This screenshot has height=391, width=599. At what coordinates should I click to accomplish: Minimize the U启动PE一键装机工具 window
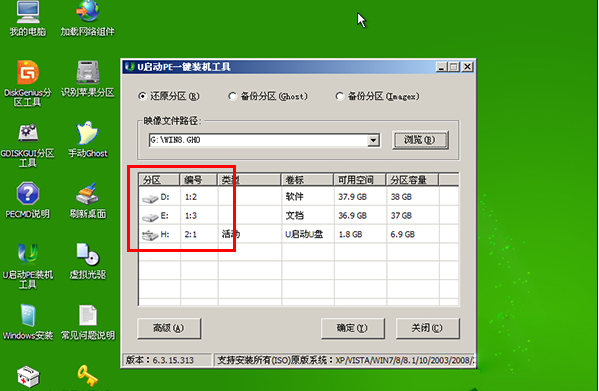point(442,67)
